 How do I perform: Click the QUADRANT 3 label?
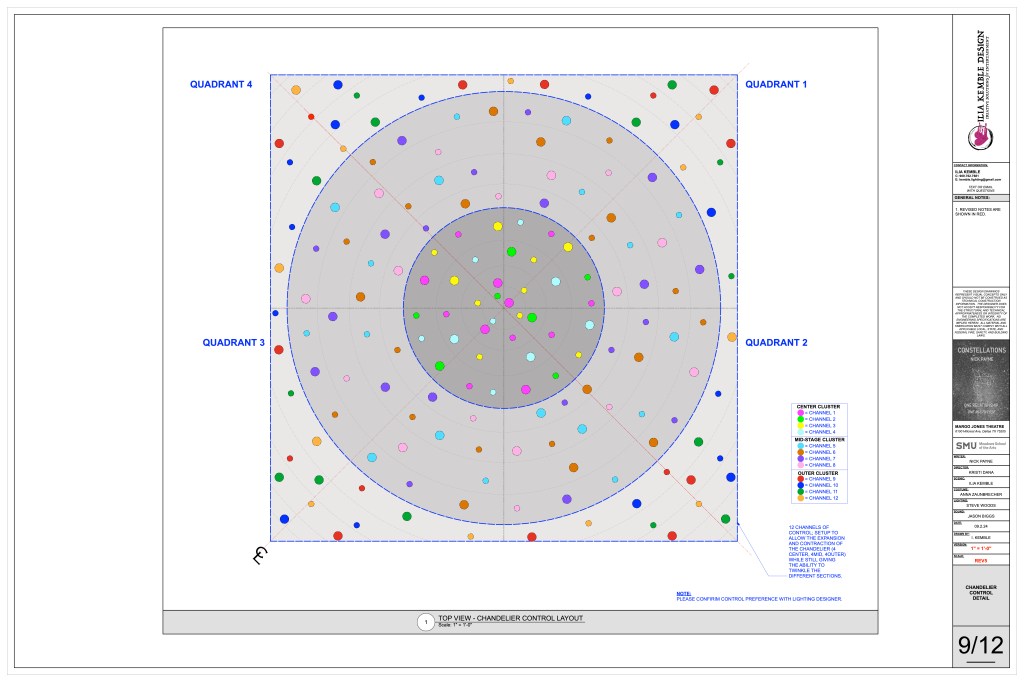(x=233, y=343)
